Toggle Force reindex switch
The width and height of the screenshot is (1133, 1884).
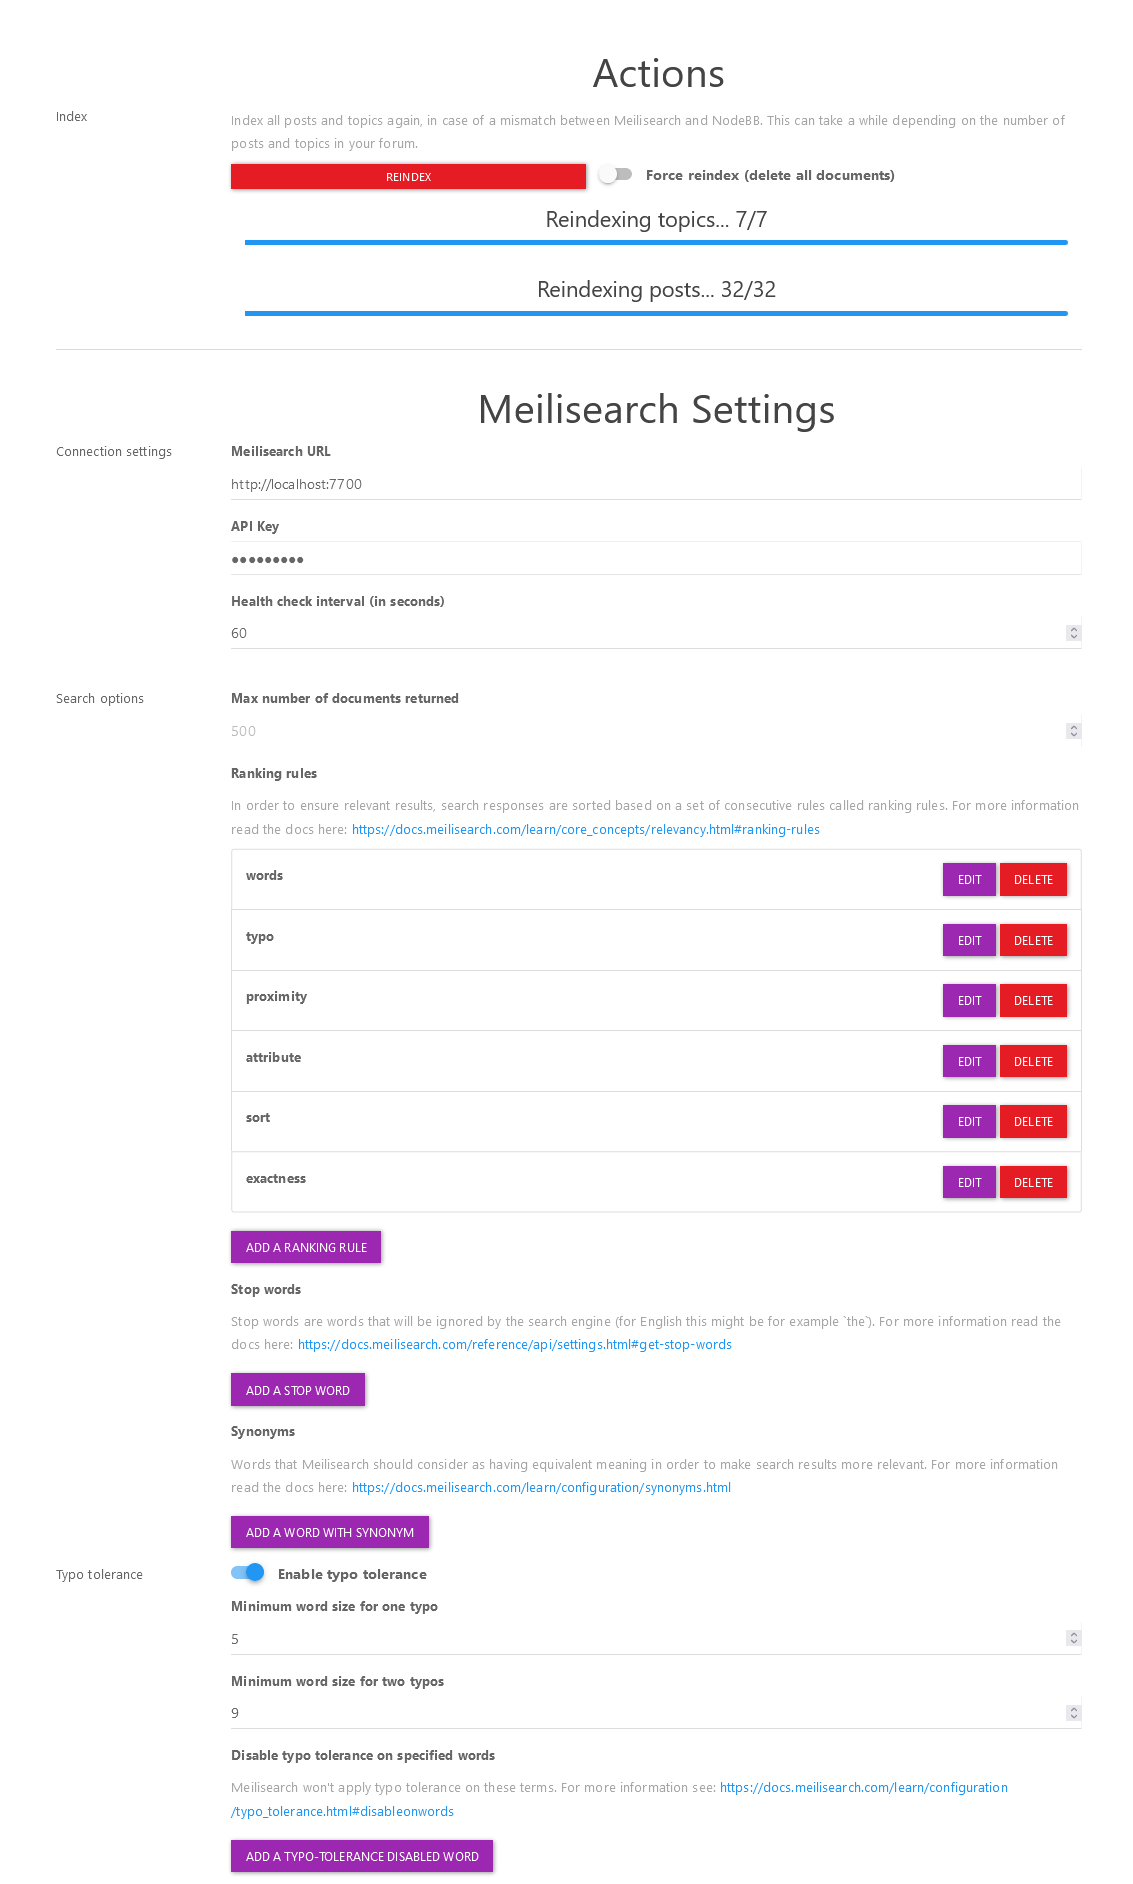click(x=615, y=175)
